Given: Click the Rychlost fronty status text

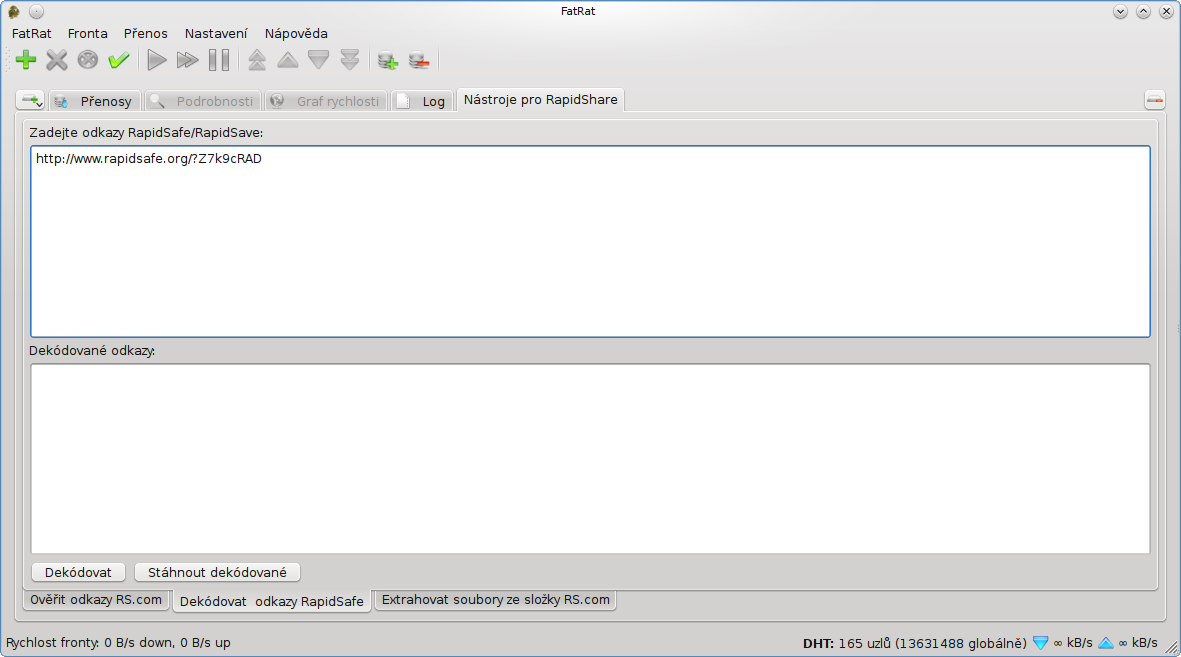Looking at the screenshot, I should [x=118, y=643].
